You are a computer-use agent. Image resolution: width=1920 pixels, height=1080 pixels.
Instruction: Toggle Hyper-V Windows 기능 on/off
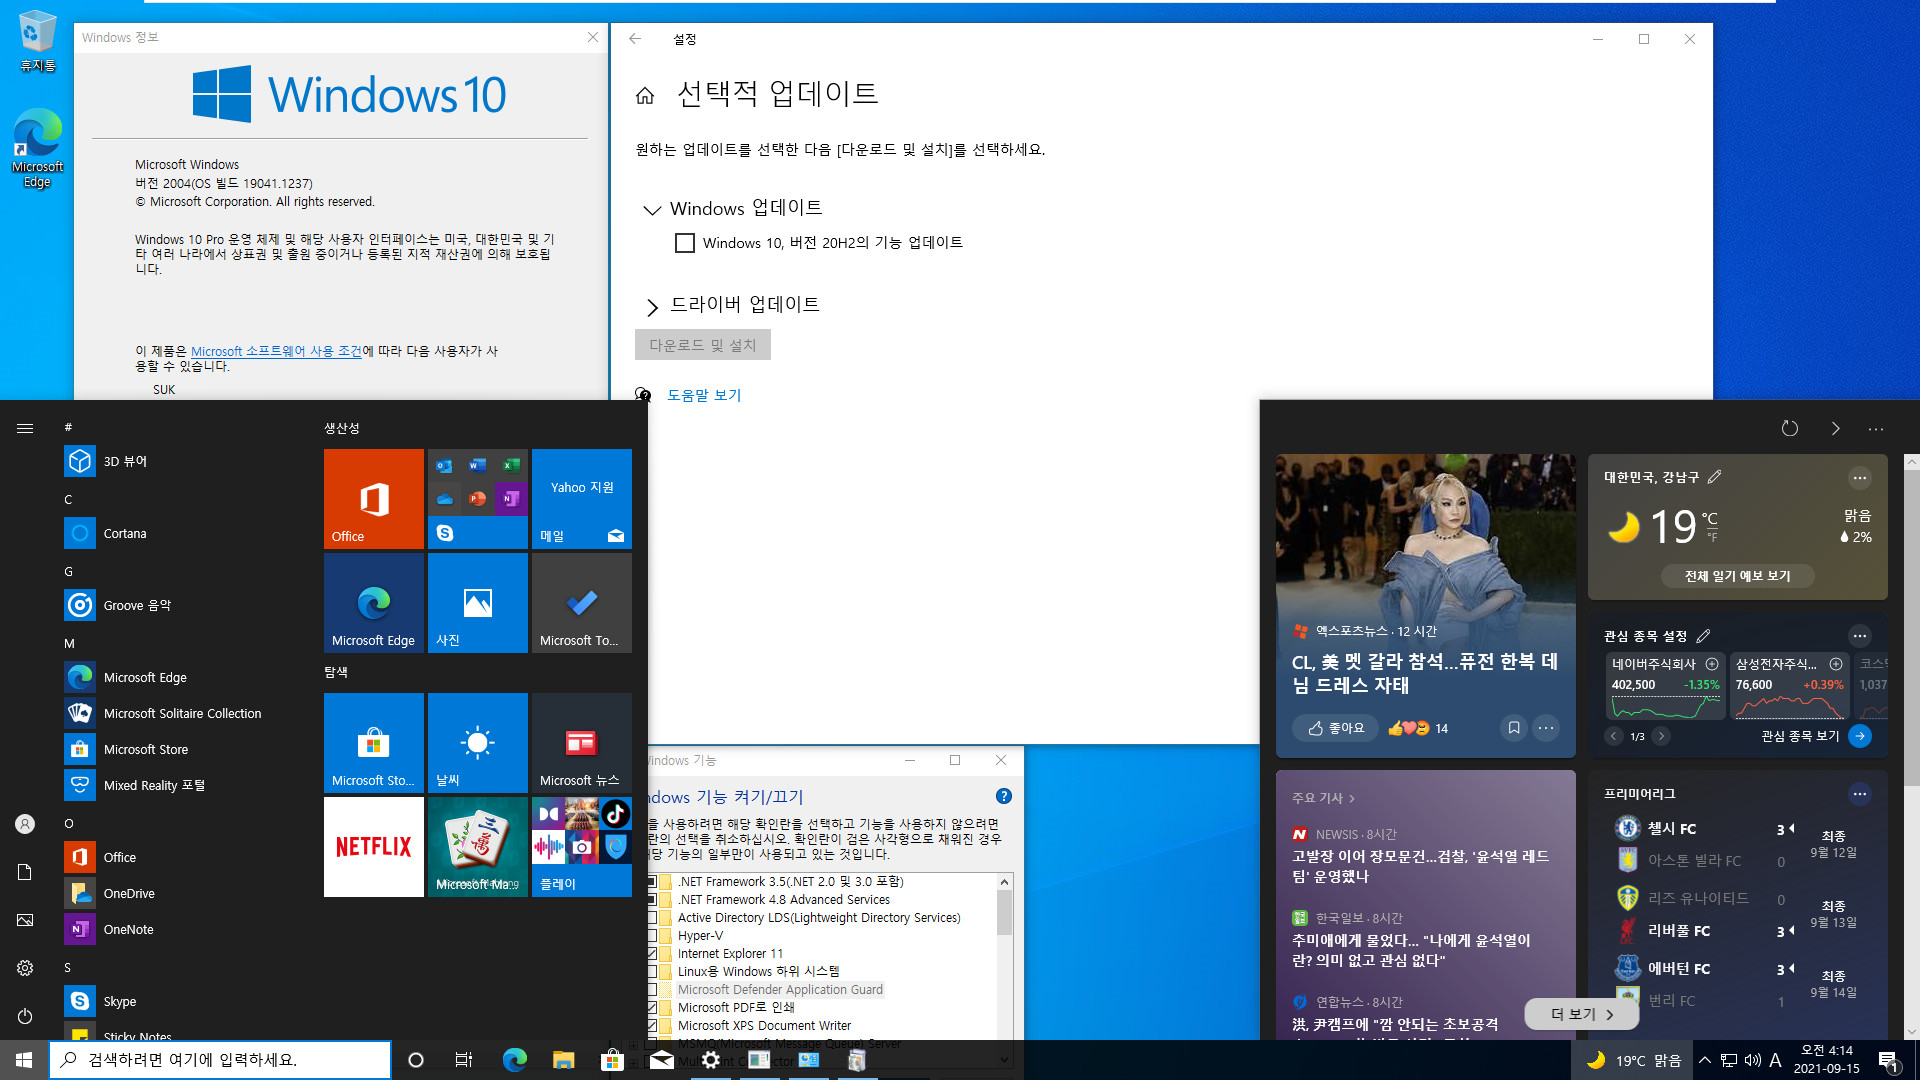click(653, 935)
